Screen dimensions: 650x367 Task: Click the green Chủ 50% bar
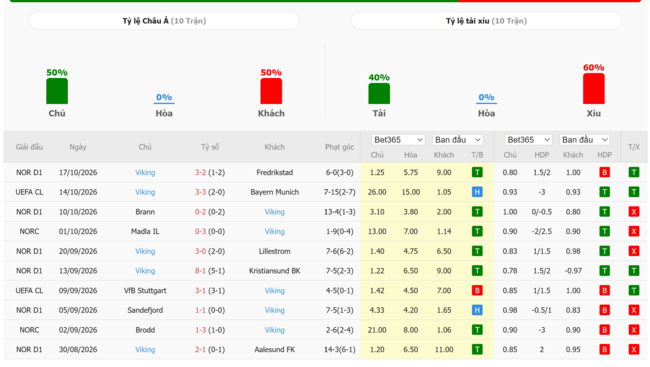(x=57, y=91)
